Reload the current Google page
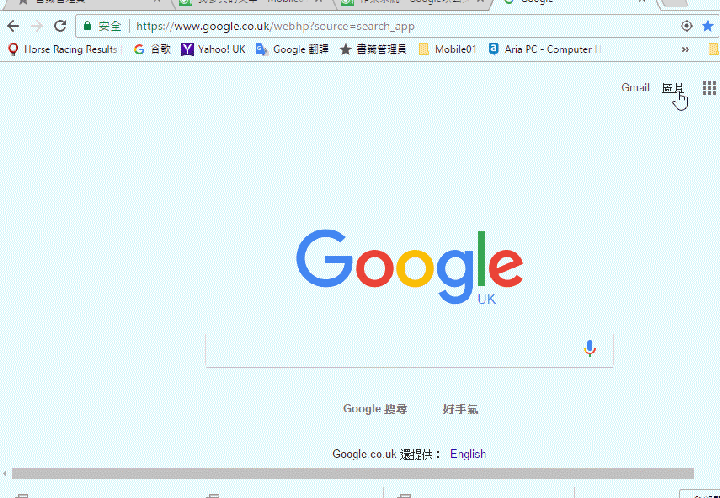 tap(60, 26)
